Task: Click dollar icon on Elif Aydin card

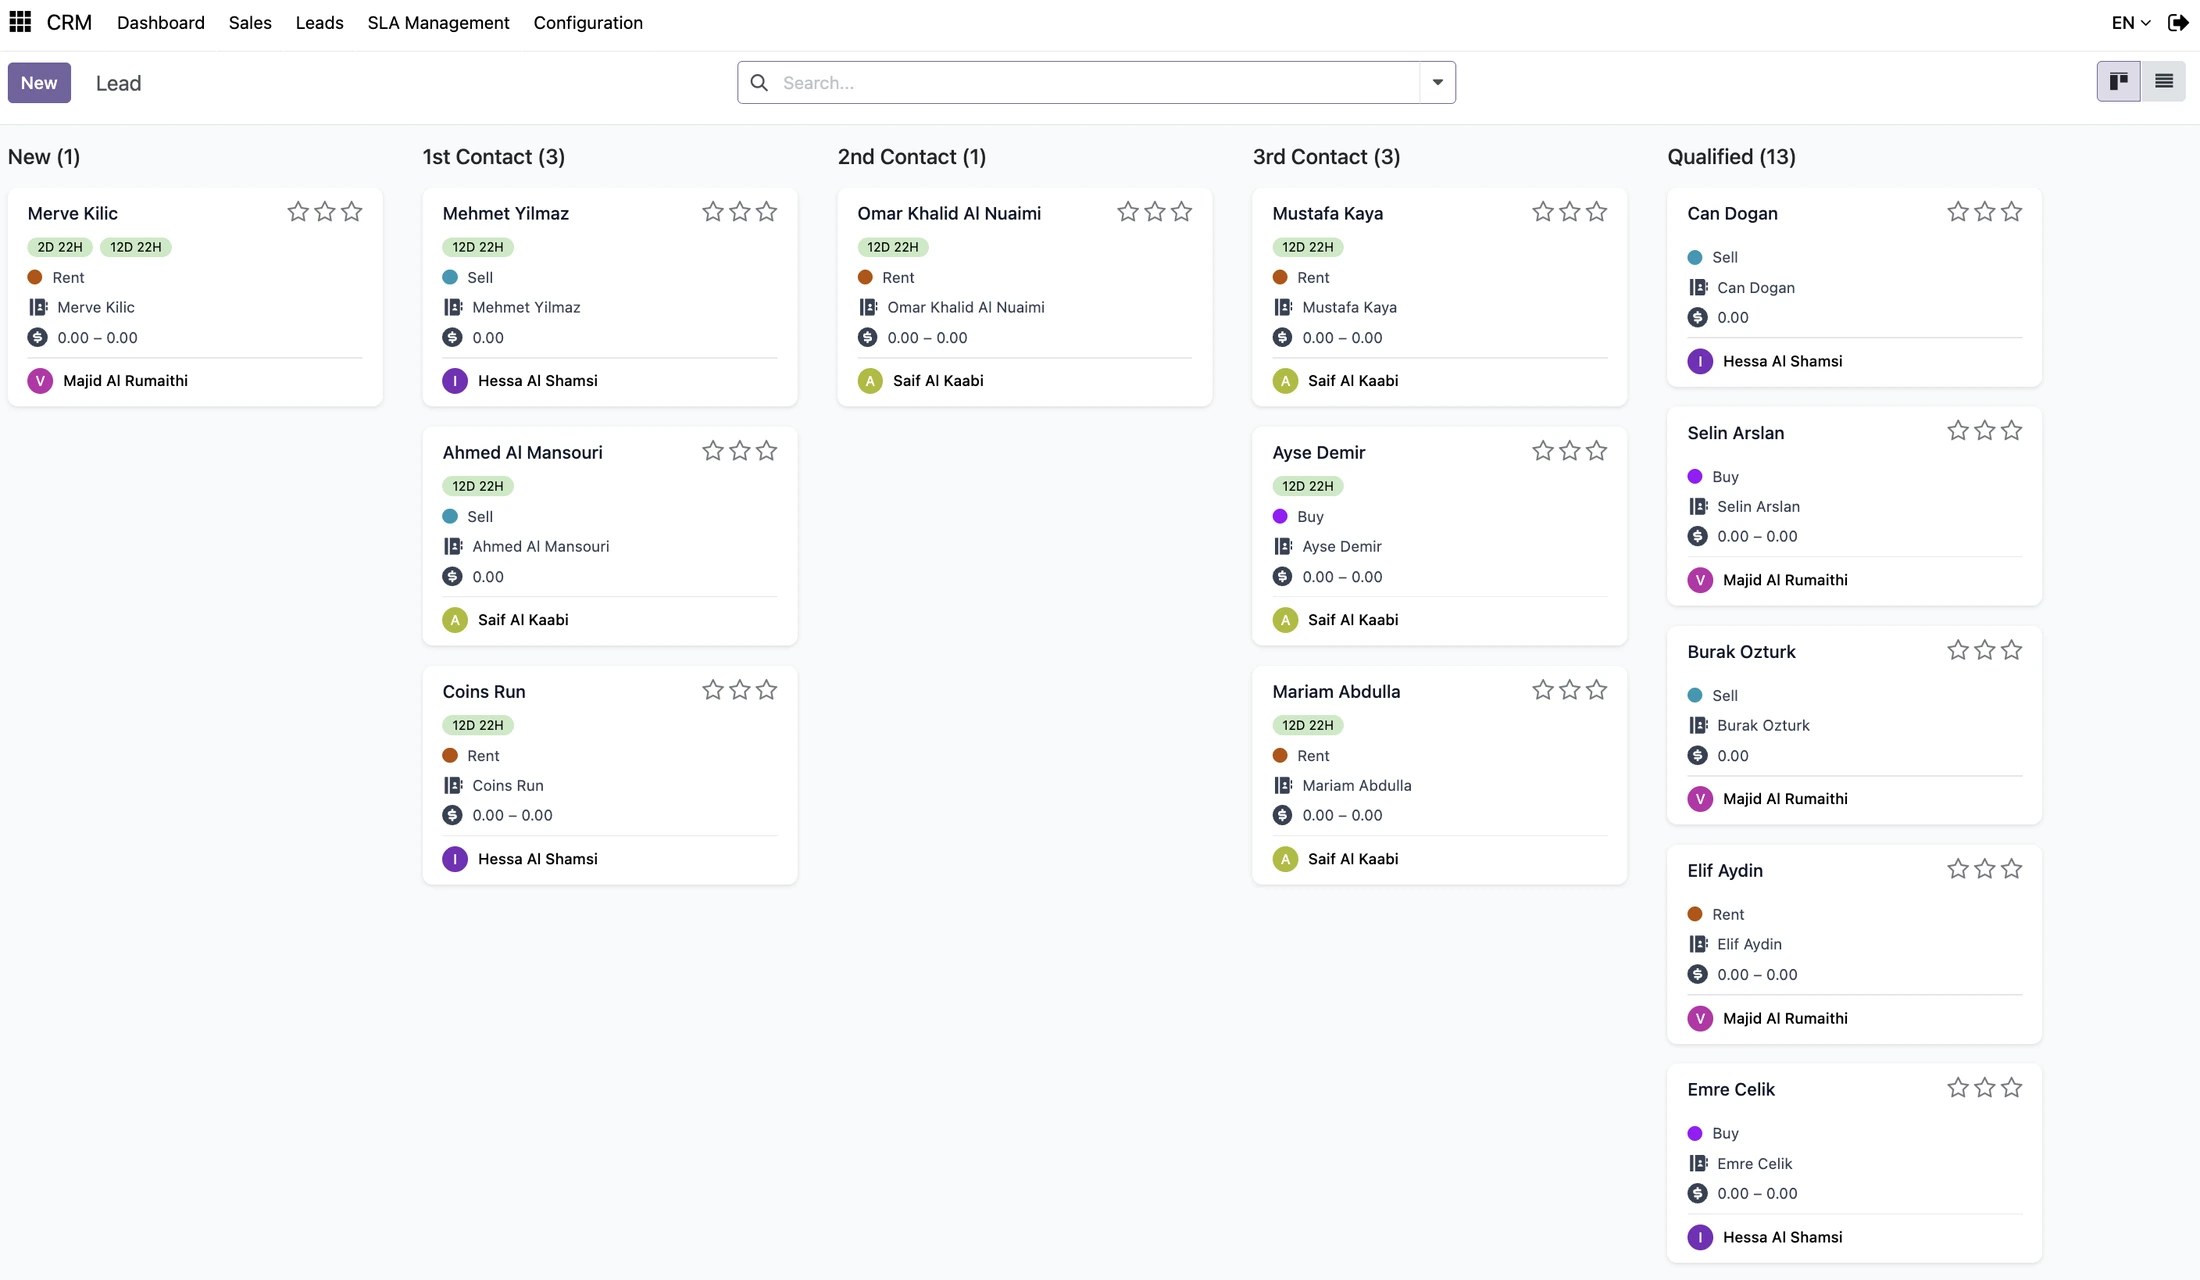Action: point(1698,974)
